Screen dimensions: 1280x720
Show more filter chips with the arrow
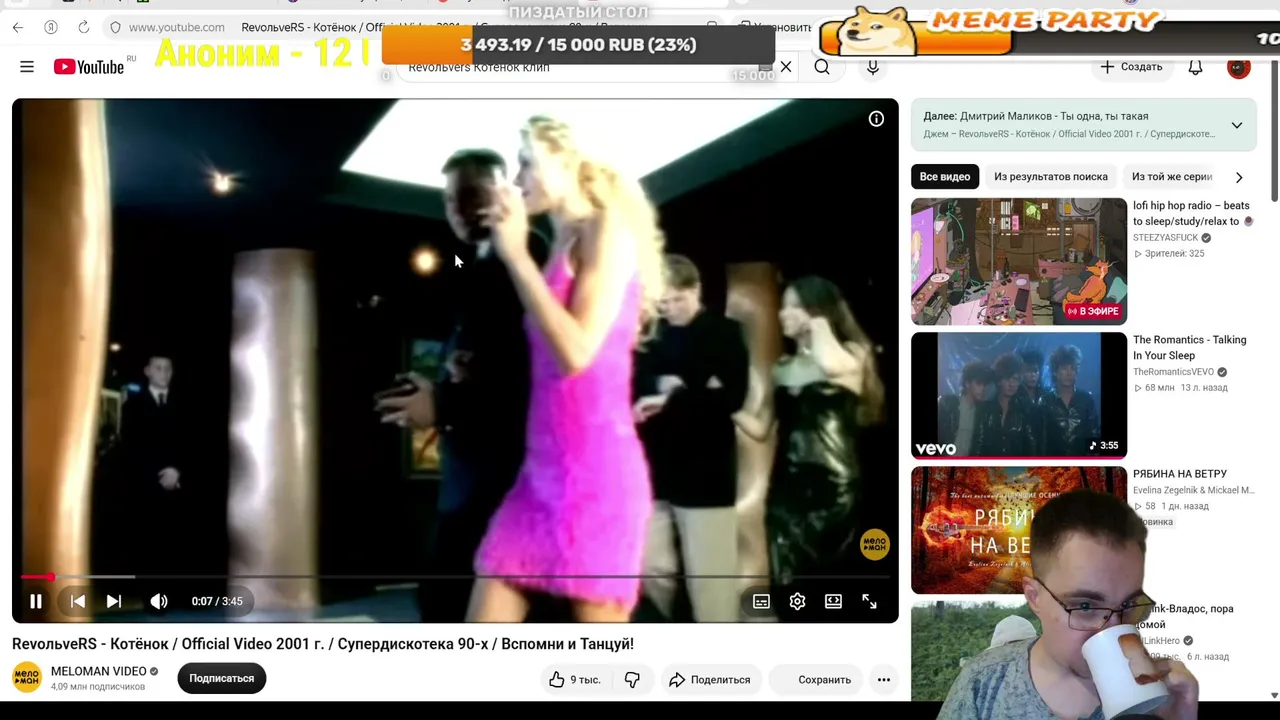(x=1239, y=177)
